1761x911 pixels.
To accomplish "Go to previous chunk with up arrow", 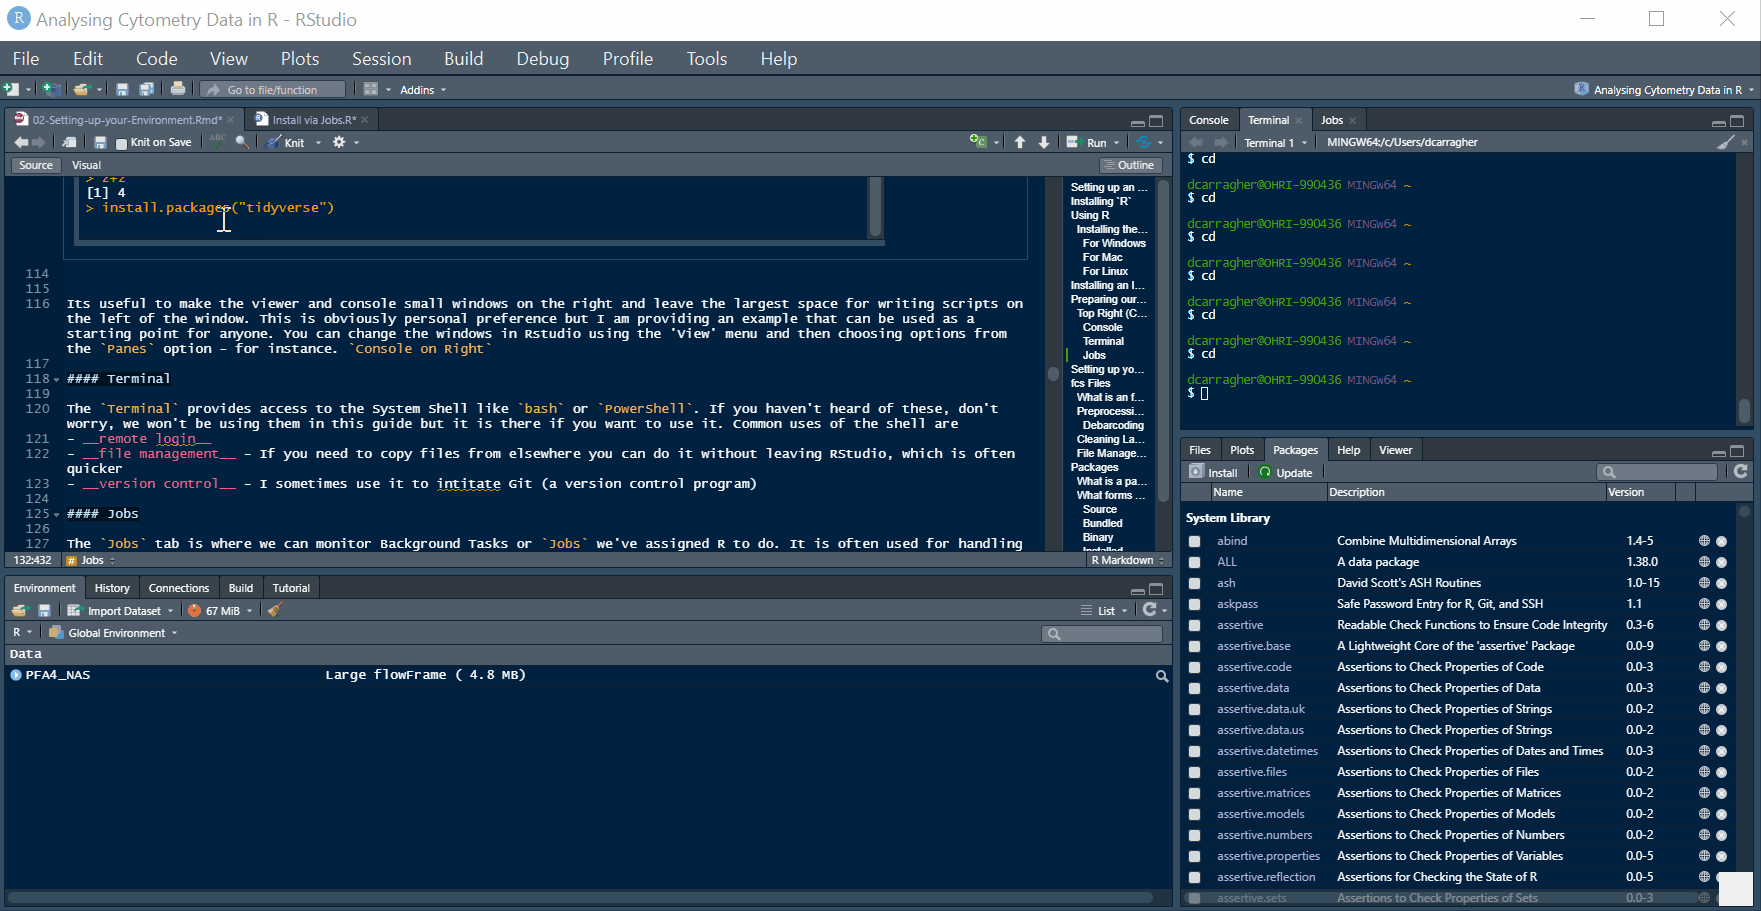I will point(1020,142).
